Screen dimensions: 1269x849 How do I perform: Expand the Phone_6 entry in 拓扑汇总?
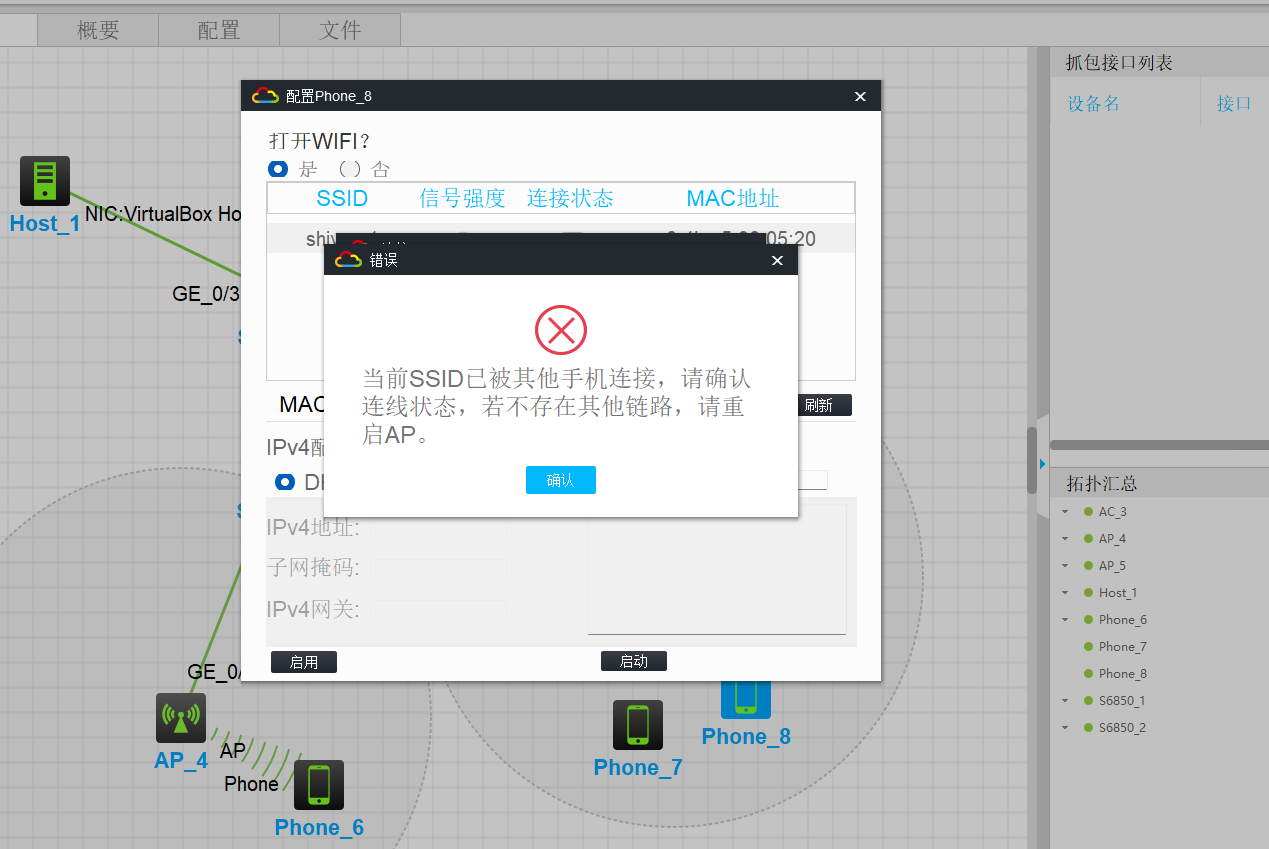tap(1066, 620)
